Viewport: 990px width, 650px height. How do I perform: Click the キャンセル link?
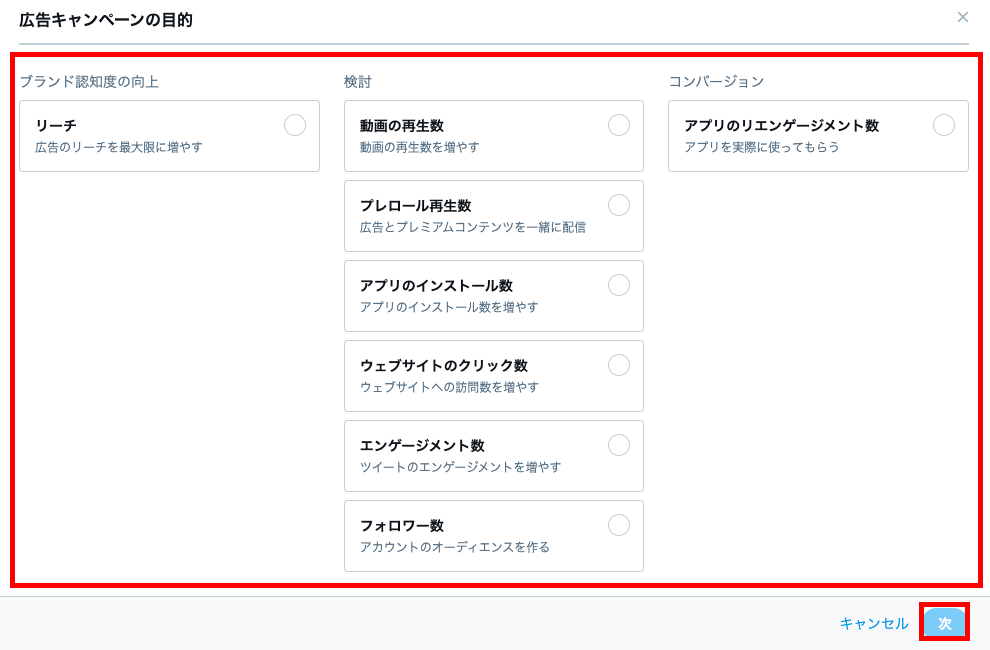click(873, 623)
